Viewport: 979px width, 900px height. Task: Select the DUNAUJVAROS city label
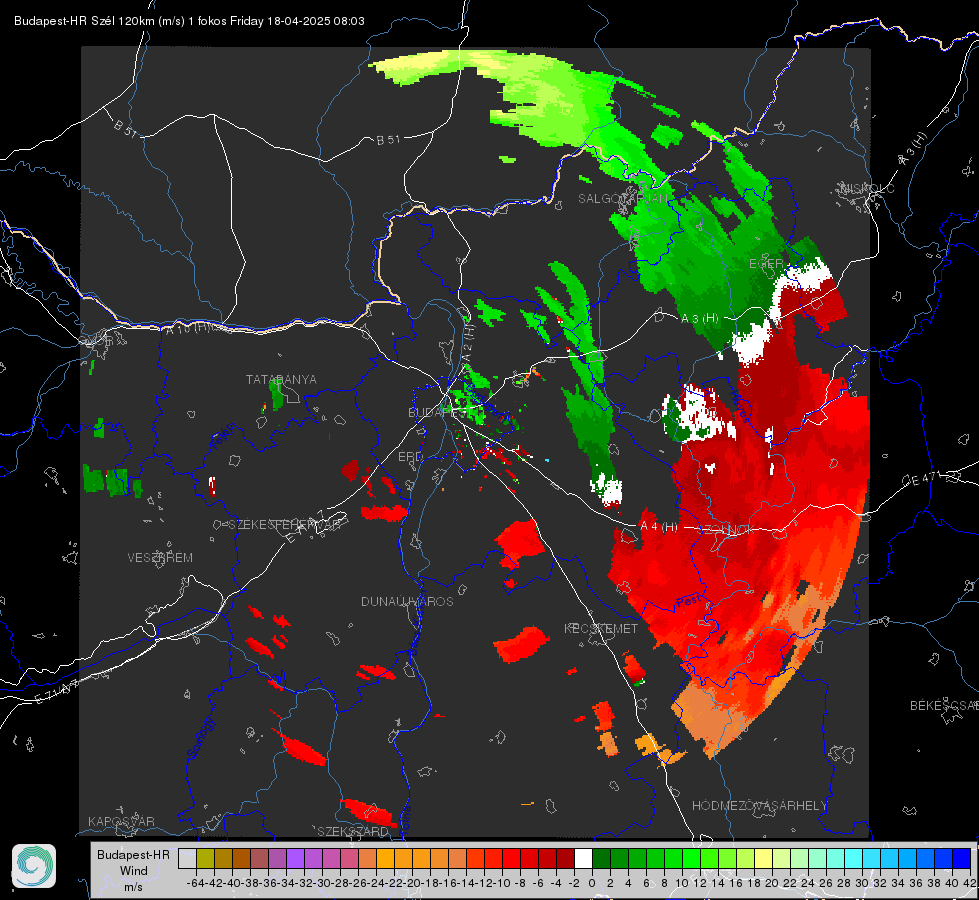point(407,601)
